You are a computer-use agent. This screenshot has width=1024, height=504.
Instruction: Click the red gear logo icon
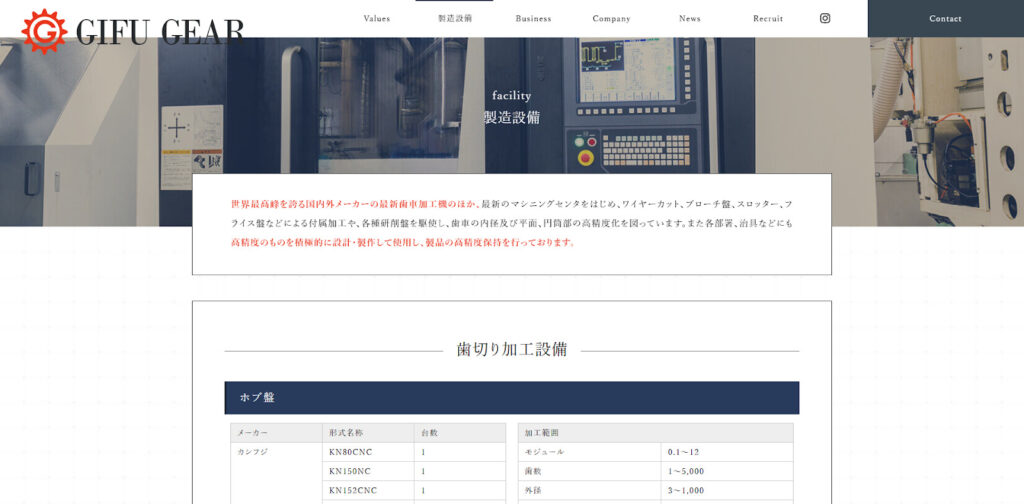pos(44,31)
